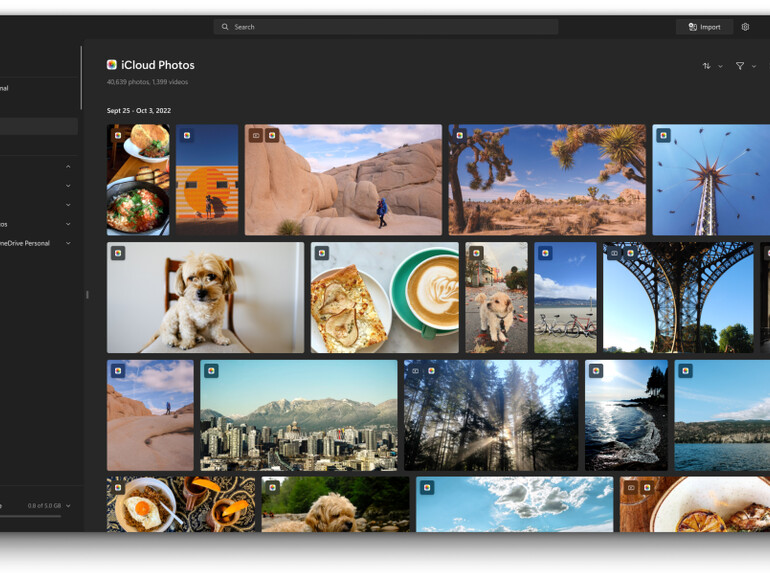Open the Joshua tree desert thumbnail
Screen dimensions: 770x578
coord(547,180)
